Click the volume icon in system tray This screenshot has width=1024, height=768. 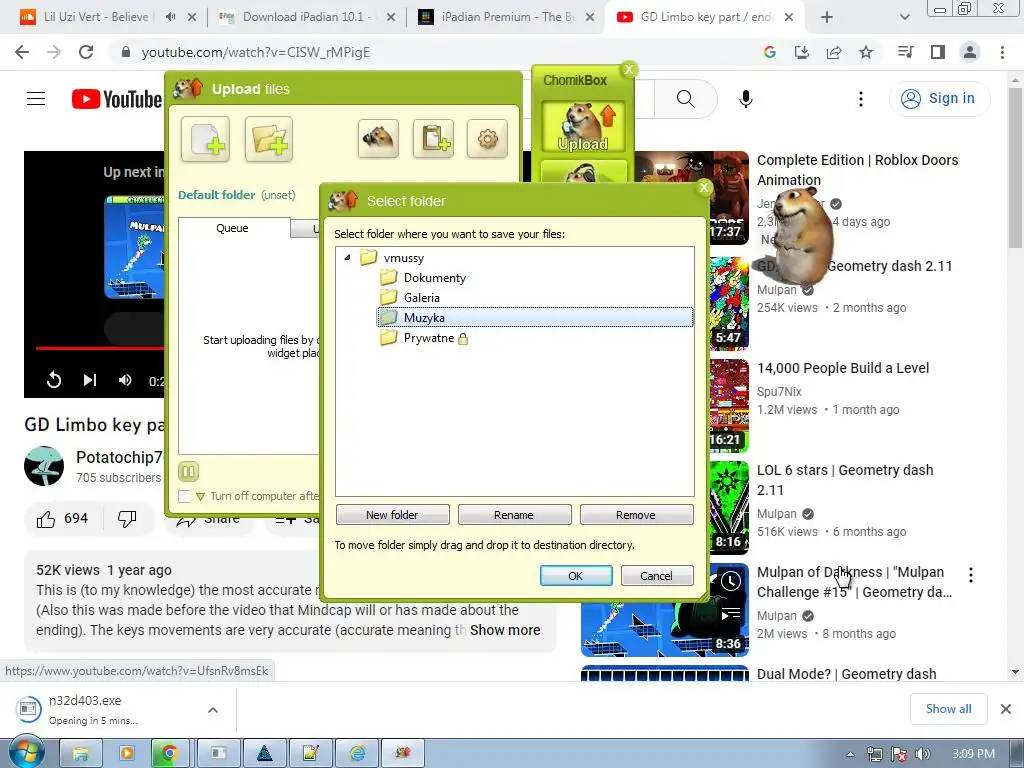click(x=922, y=754)
